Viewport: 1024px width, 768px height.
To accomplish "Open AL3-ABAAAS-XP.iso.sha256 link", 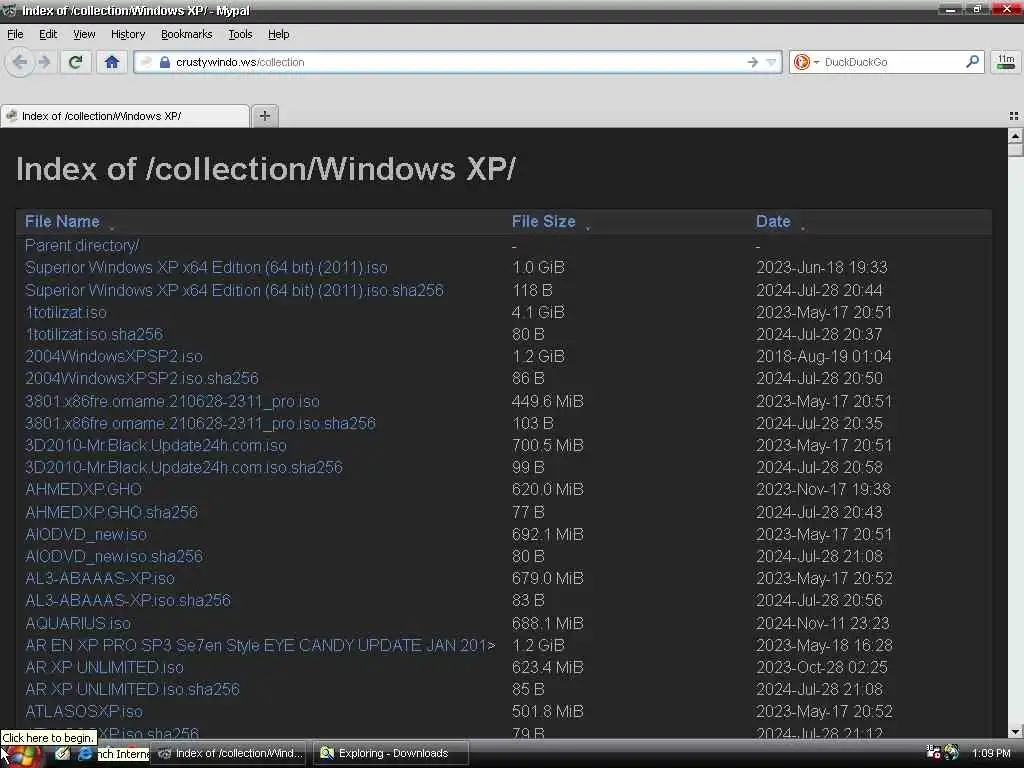I will (127, 600).
